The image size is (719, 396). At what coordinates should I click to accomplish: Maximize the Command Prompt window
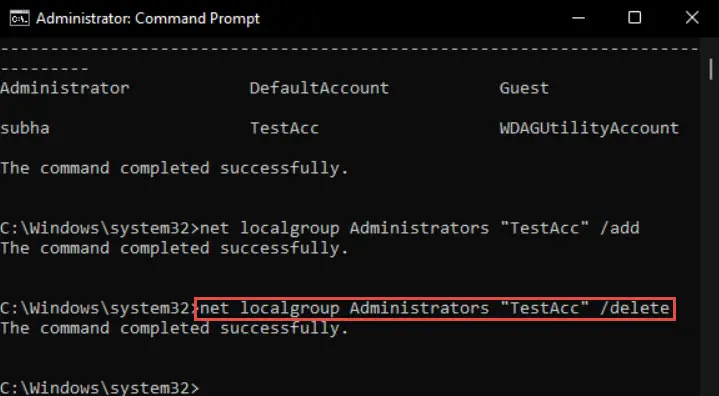point(635,18)
